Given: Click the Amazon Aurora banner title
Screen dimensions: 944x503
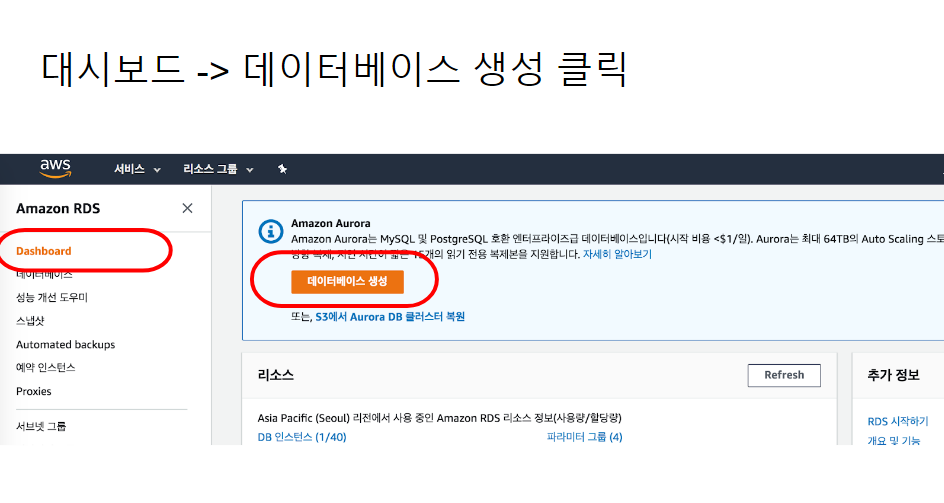Looking at the screenshot, I should (x=331, y=223).
